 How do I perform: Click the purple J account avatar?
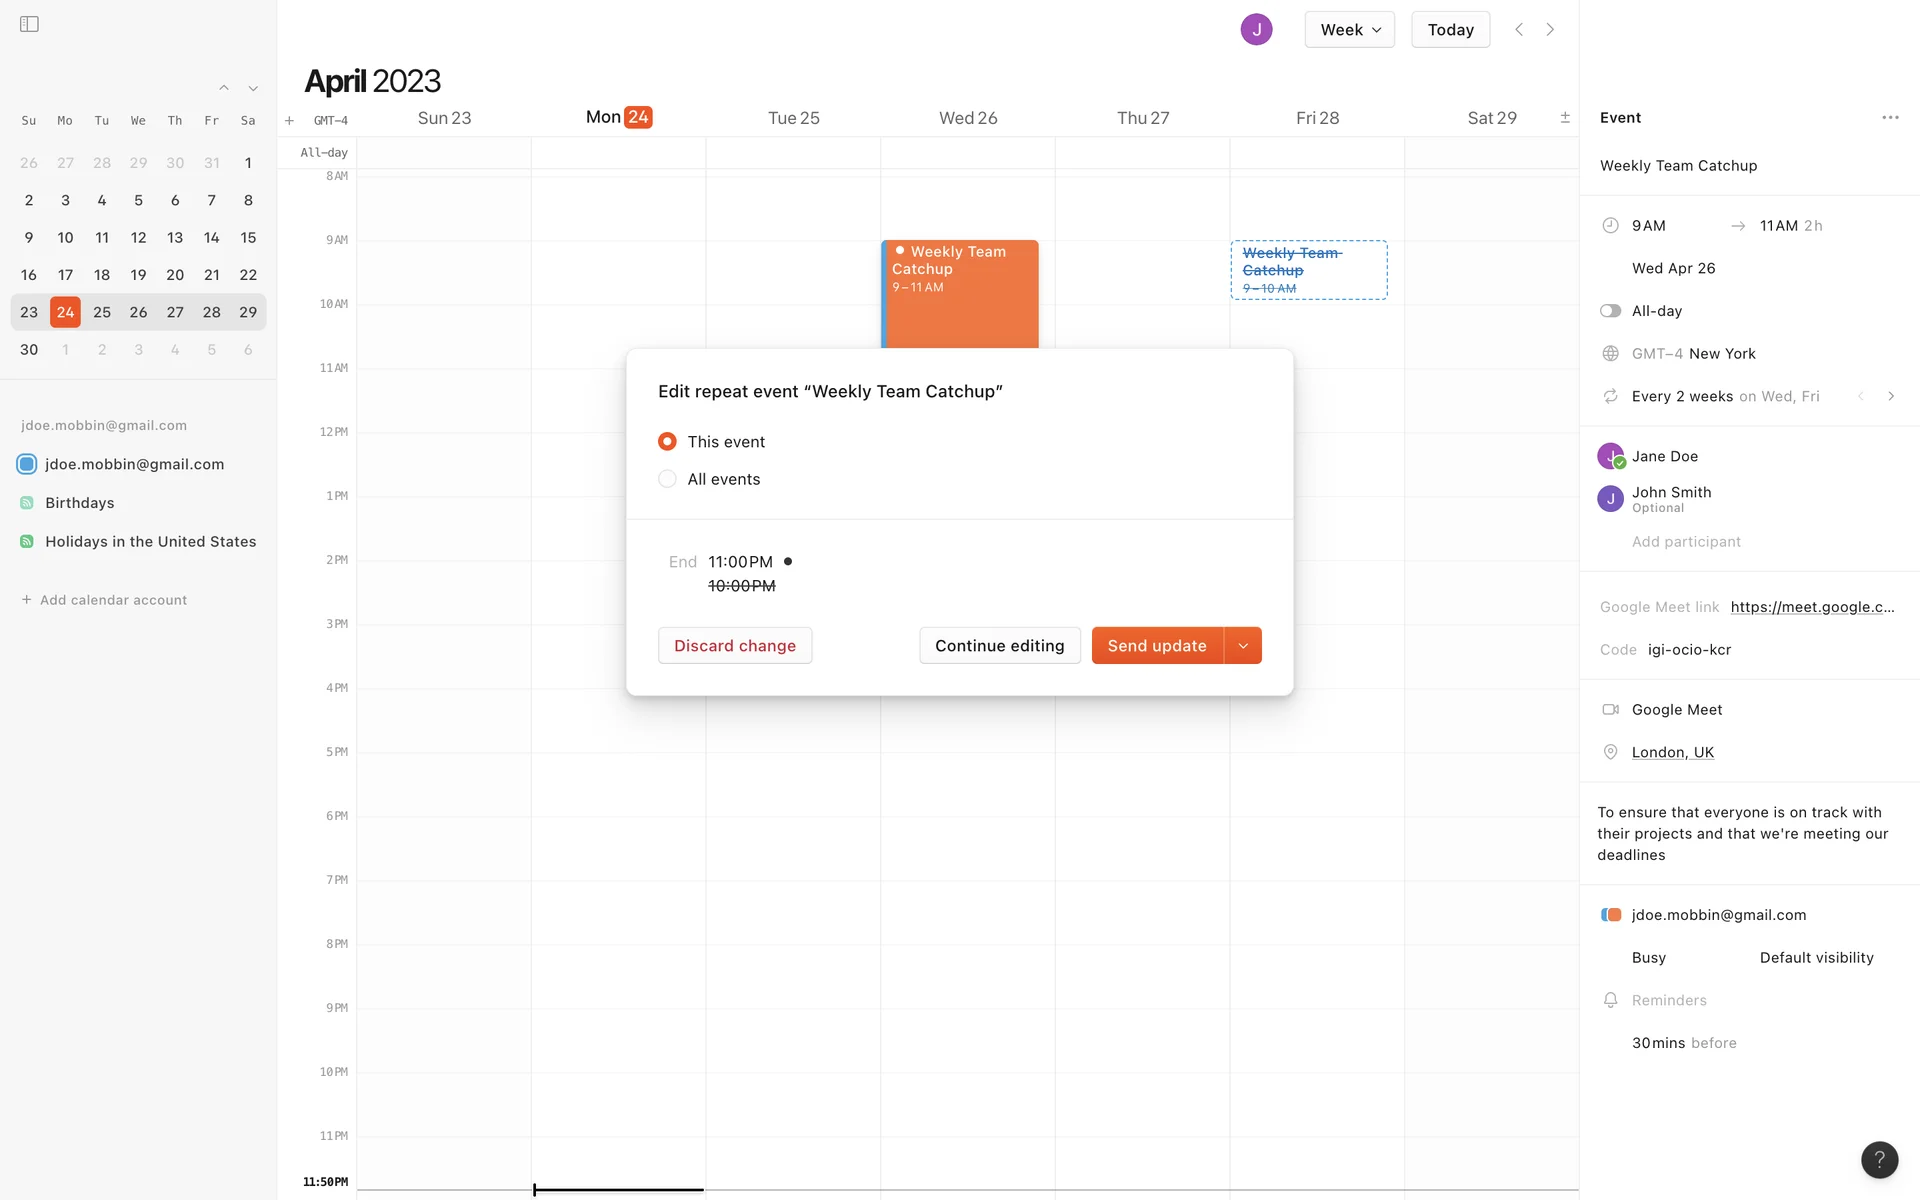(x=1256, y=30)
